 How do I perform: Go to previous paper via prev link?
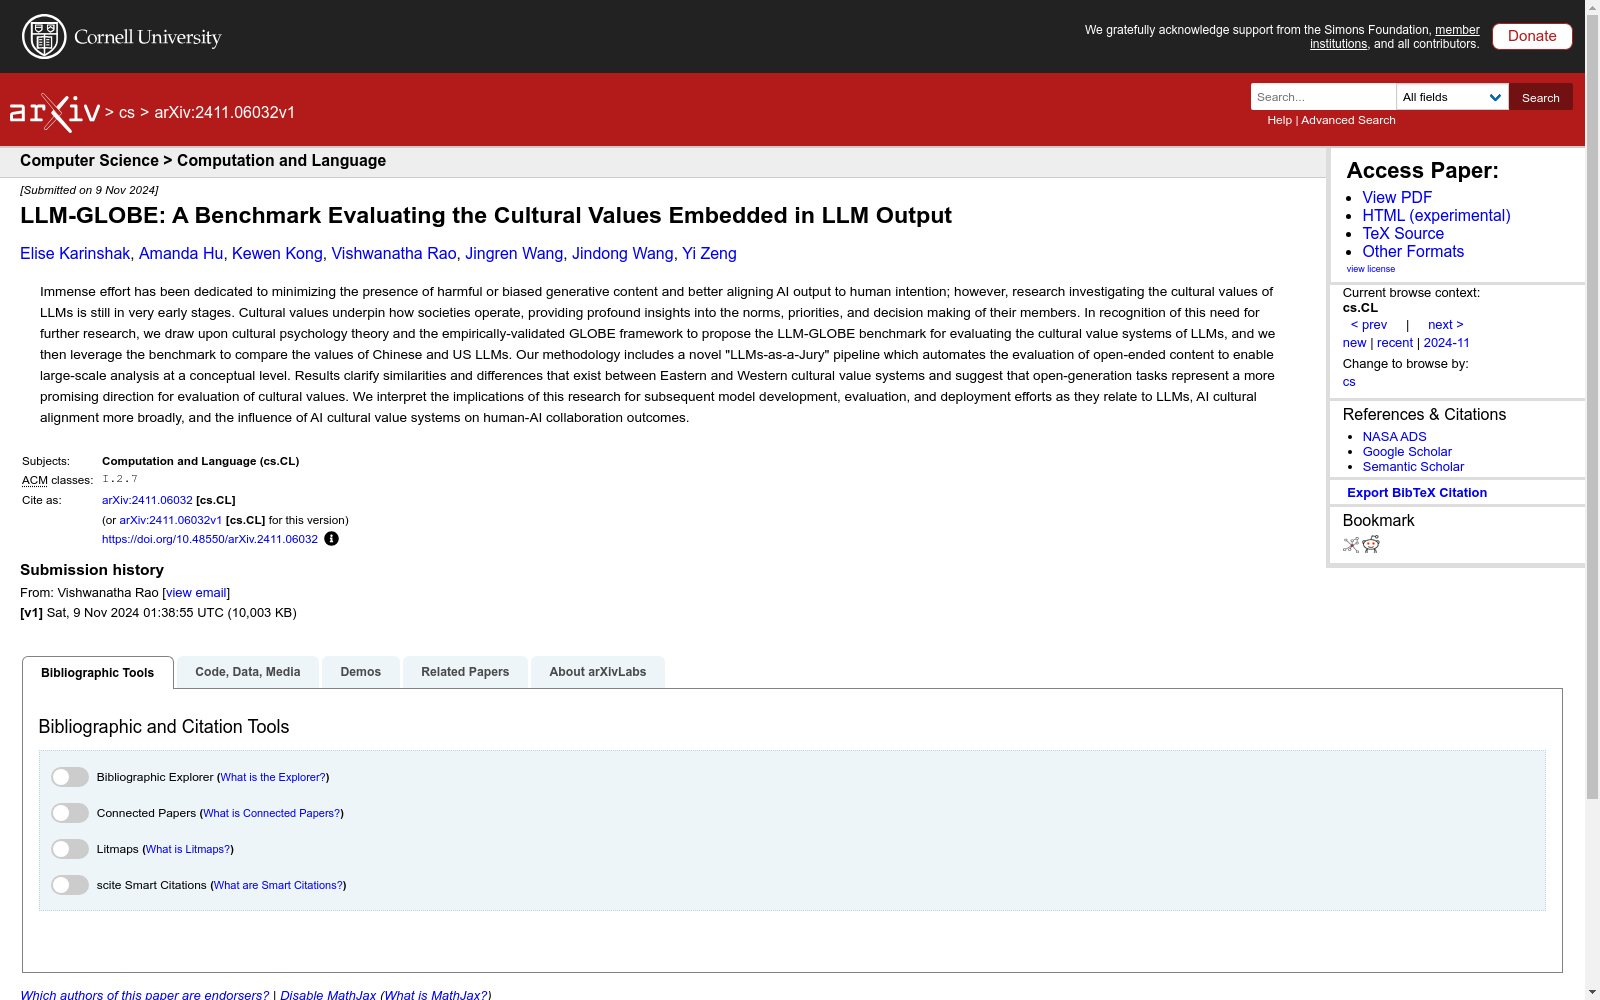pyautogui.click(x=1369, y=325)
